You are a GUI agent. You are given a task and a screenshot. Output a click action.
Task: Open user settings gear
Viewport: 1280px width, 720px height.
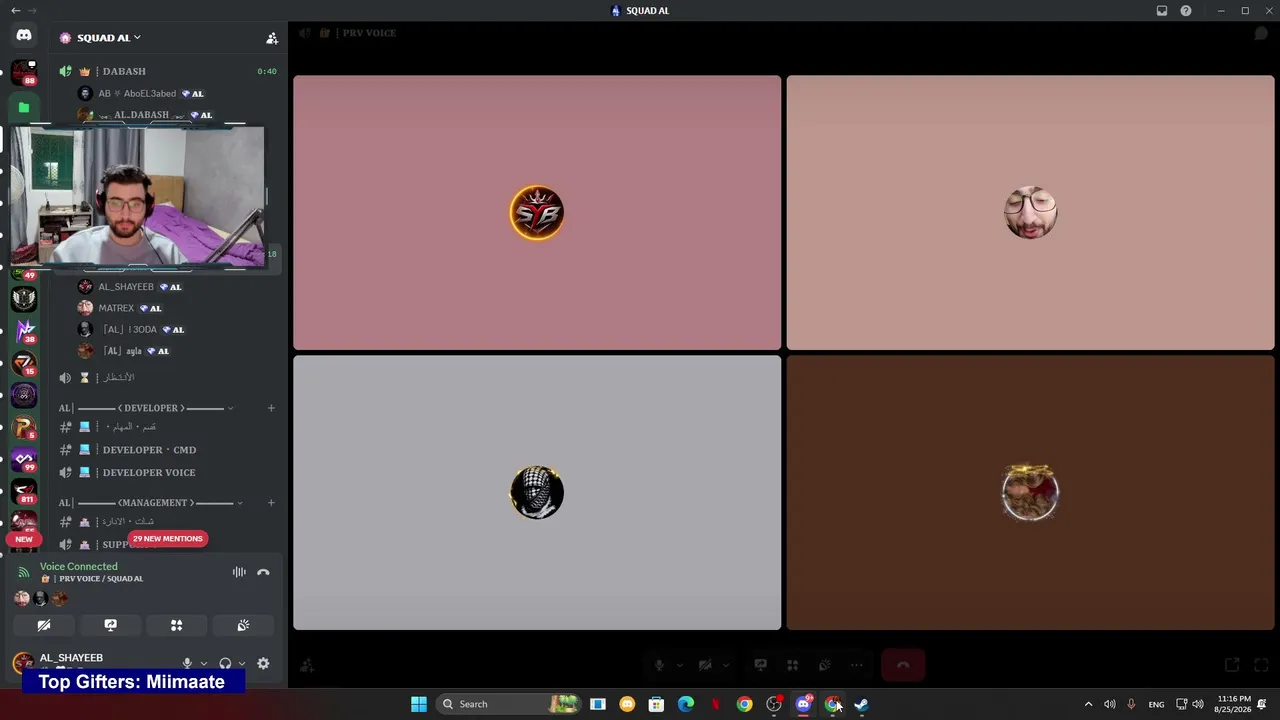pos(263,663)
